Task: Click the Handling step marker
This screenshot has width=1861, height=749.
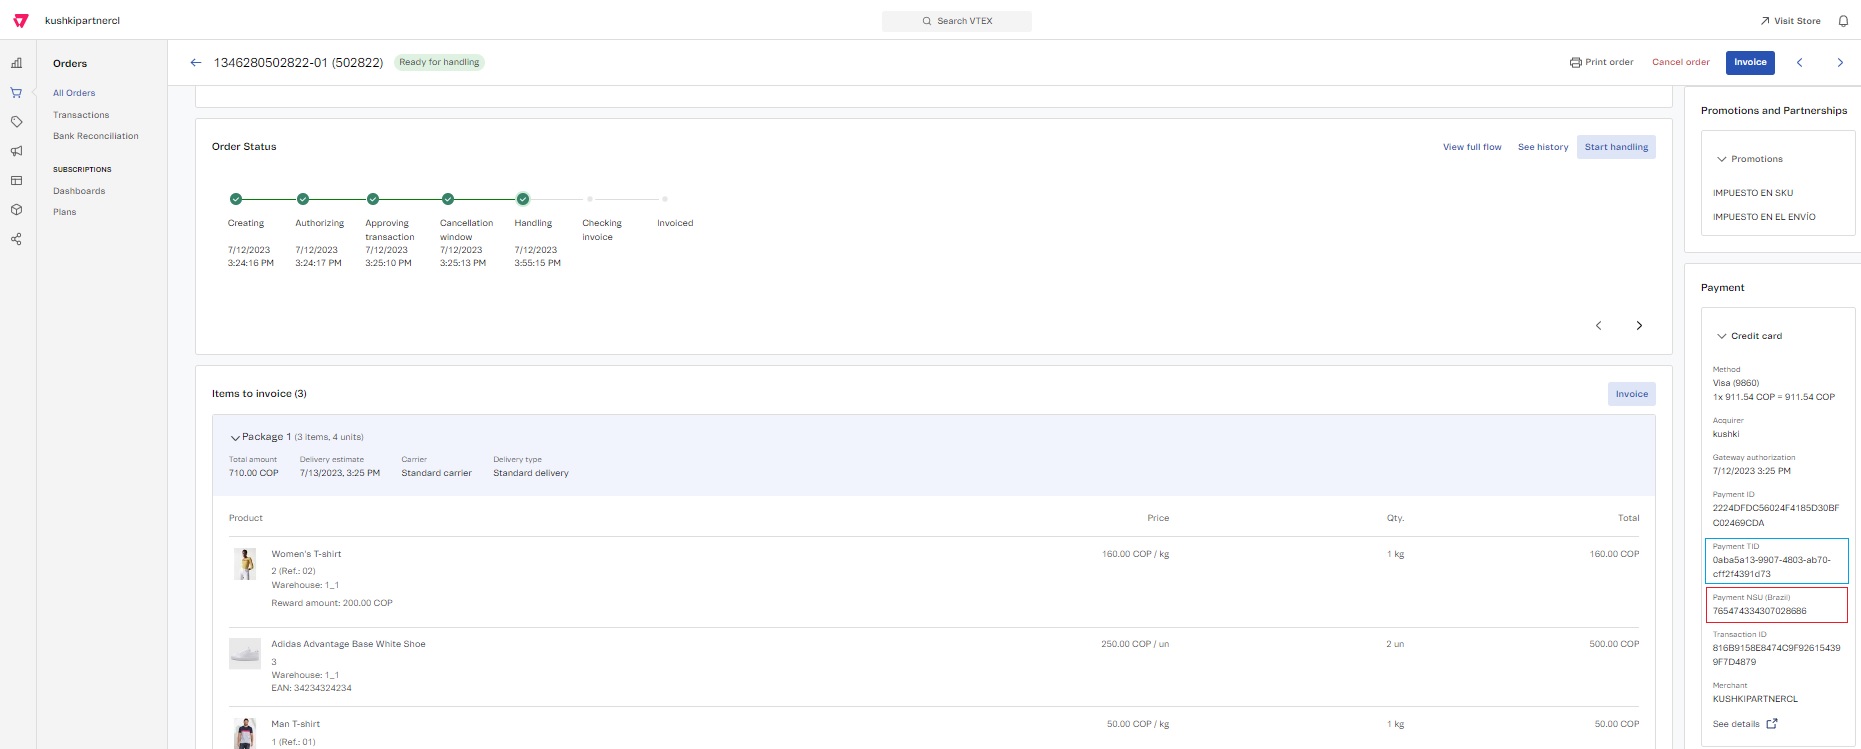Action: point(523,199)
